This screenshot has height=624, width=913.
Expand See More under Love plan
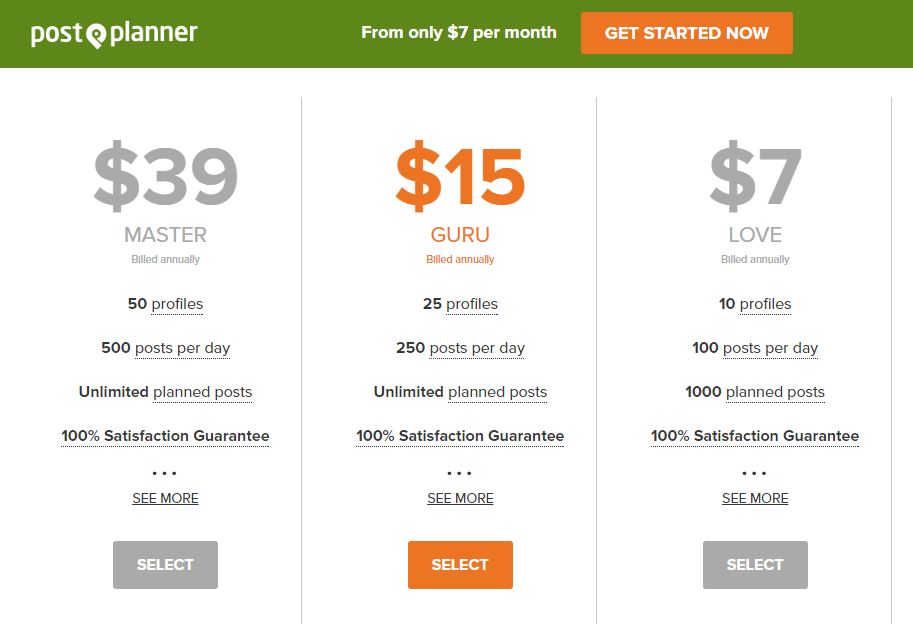click(x=755, y=498)
